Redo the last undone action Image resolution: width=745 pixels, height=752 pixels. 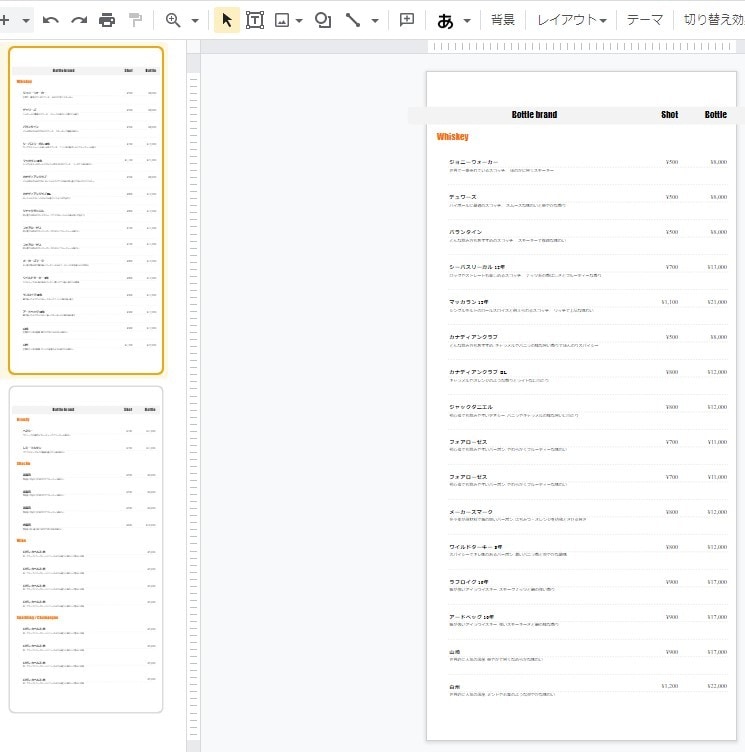pos(79,20)
